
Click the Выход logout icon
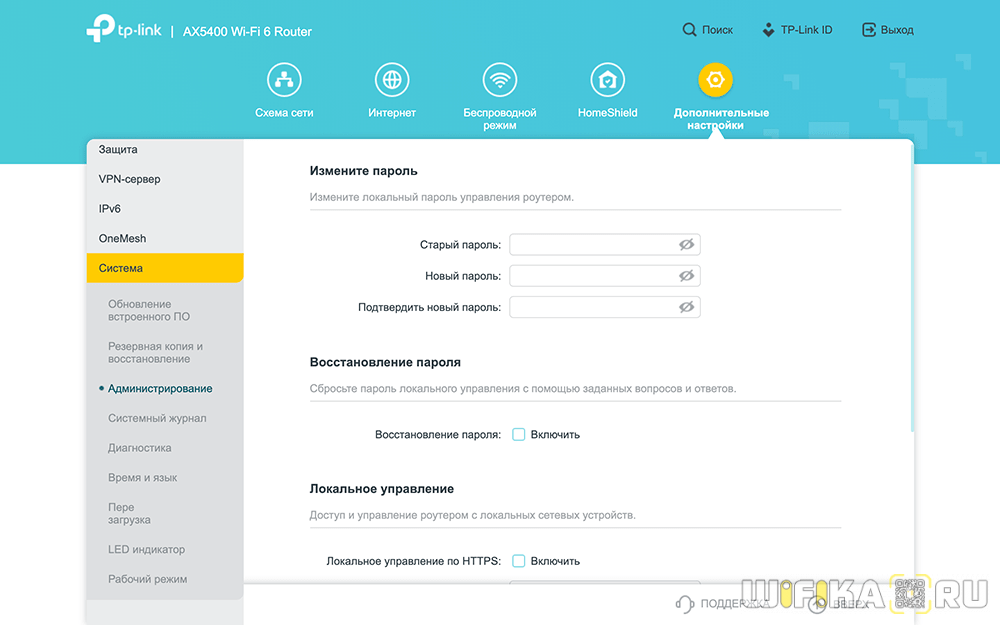click(x=869, y=30)
